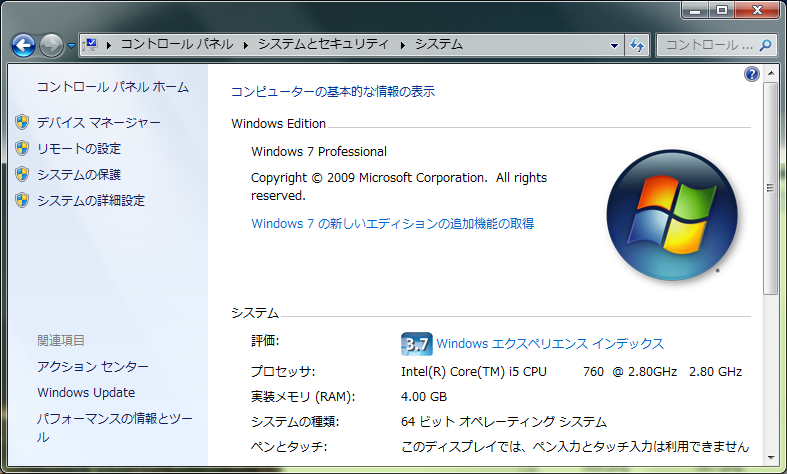The height and width of the screenshot is (474, 787).
Task: Expand the arrow after コントロール パネル breadcrumb
Action: coord(245,45)
